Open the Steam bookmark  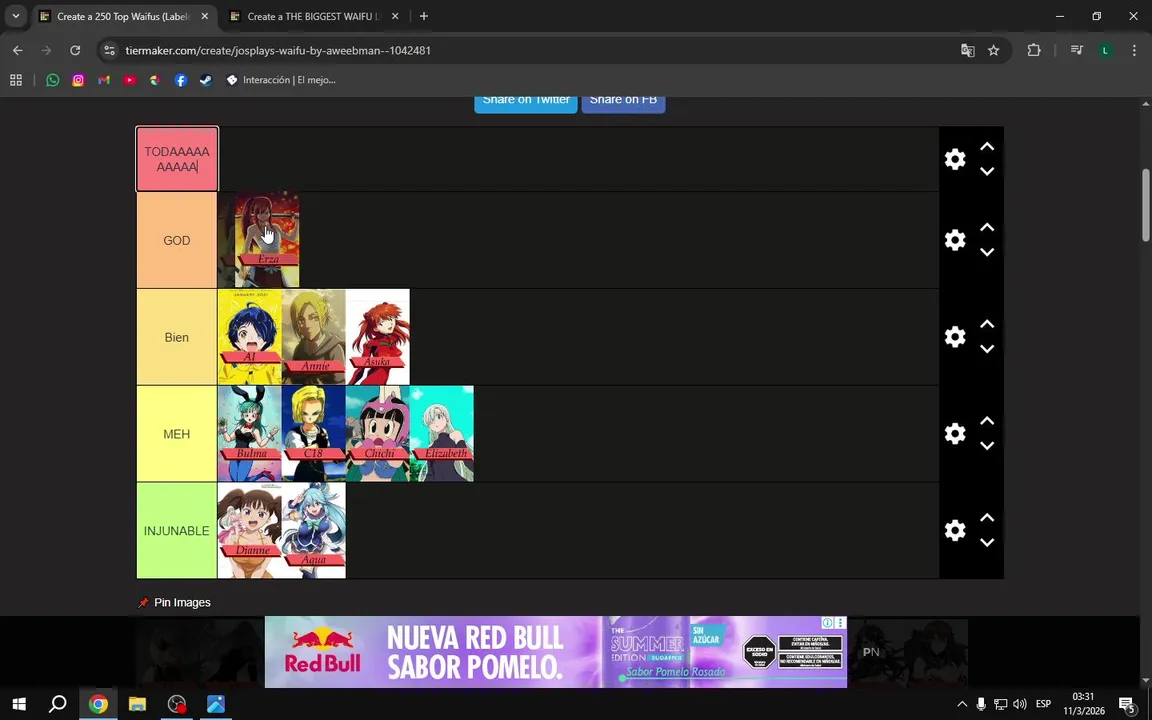pos(206,80)
